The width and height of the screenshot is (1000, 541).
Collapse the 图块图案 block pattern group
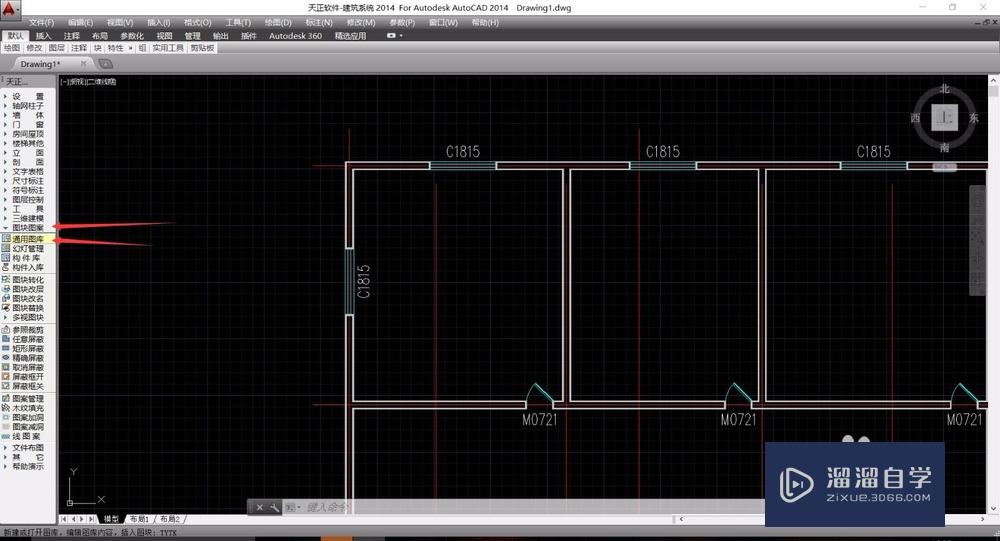tap(27, 228)
